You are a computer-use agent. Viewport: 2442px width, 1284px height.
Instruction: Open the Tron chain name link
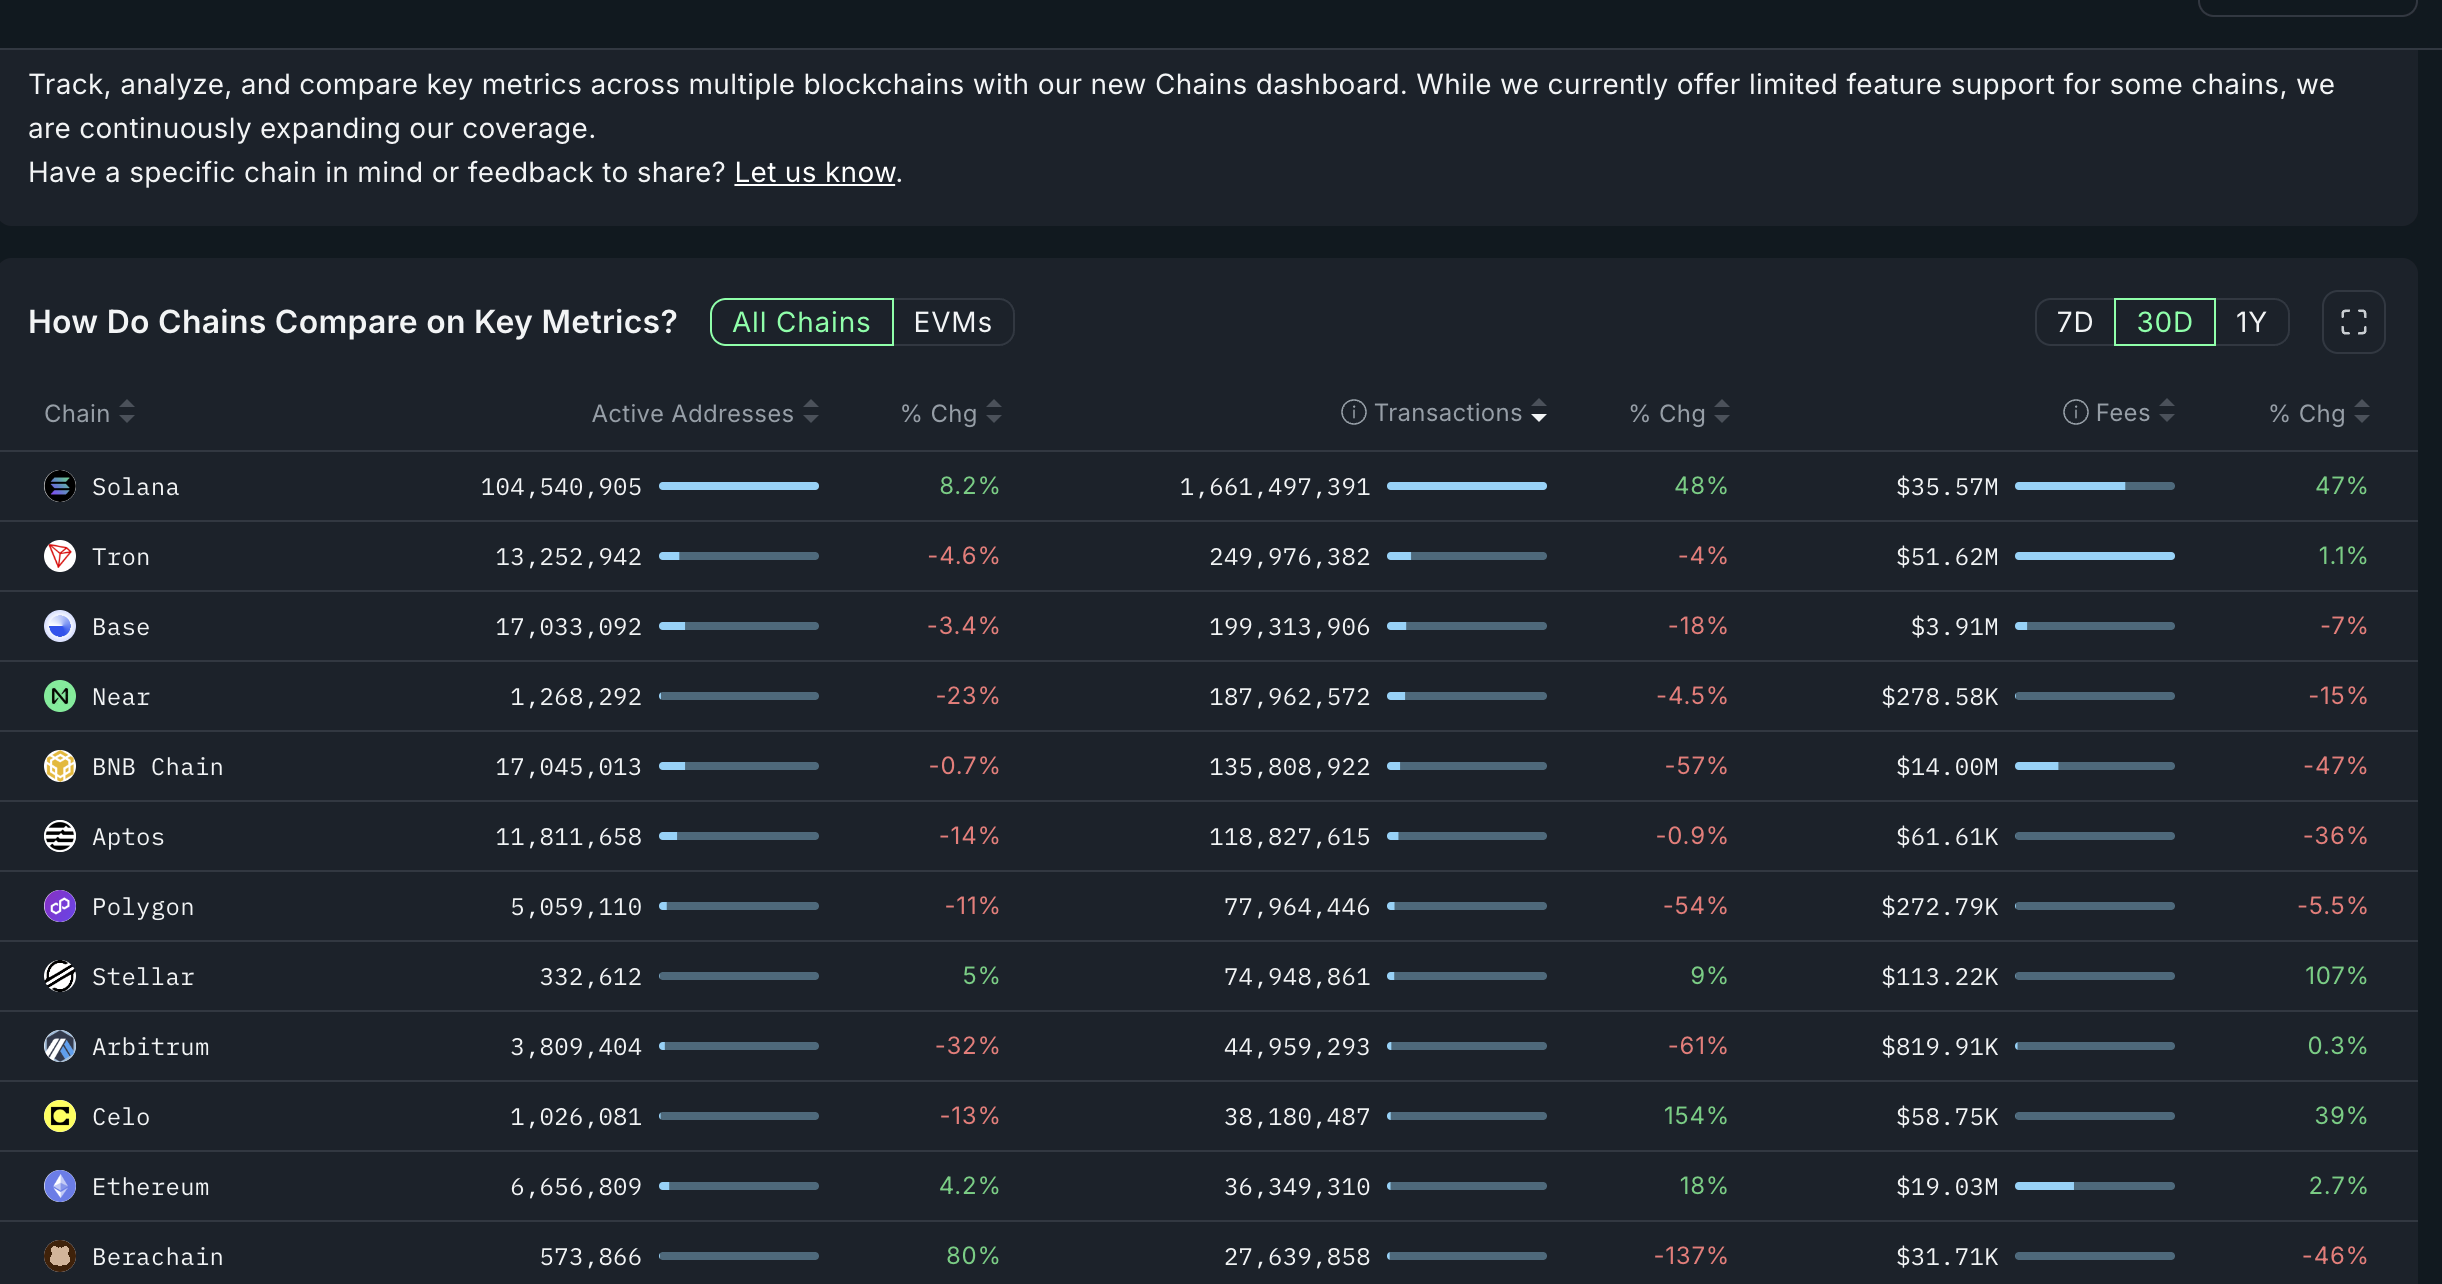pyautogui.click(x=121, y=557)
